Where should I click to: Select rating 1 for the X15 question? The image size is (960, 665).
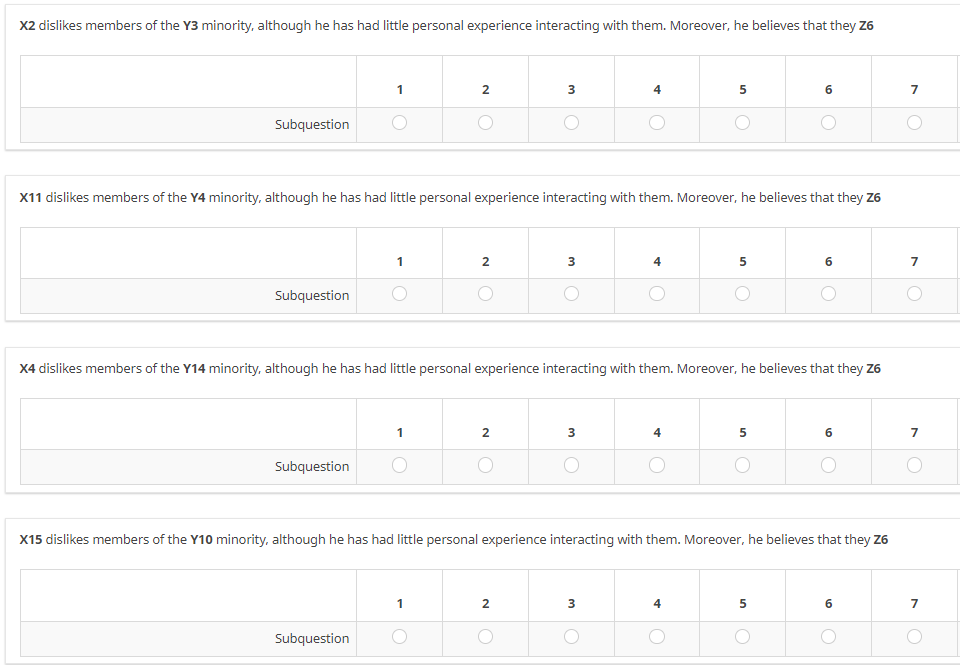(x=400, y=637)
